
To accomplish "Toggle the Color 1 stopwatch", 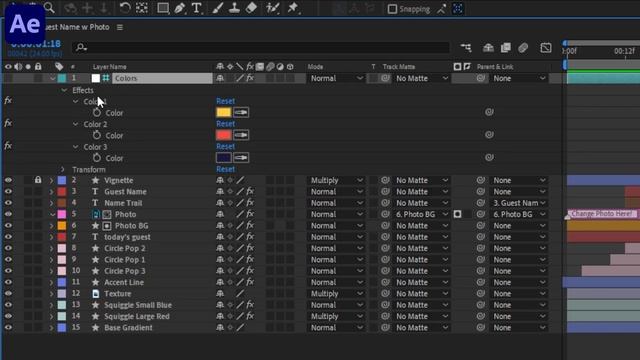I will [97, 112].
